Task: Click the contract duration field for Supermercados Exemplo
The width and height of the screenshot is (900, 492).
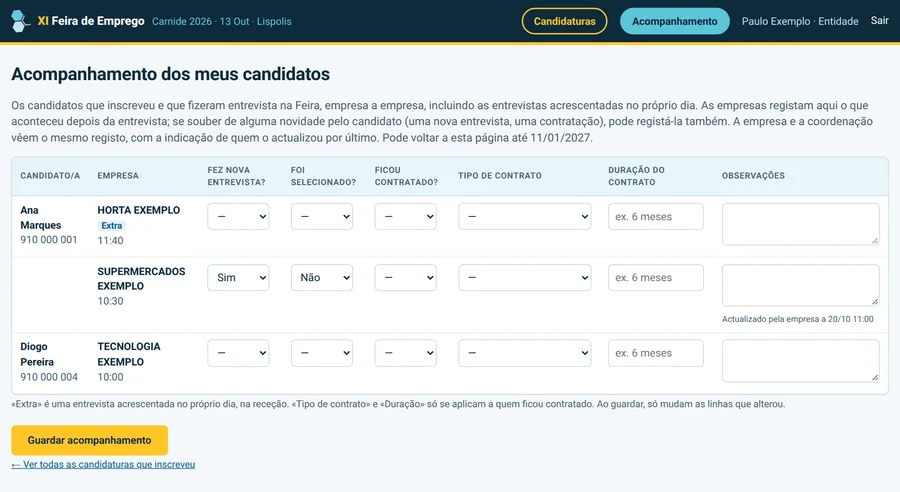Action: click(655, 277)
